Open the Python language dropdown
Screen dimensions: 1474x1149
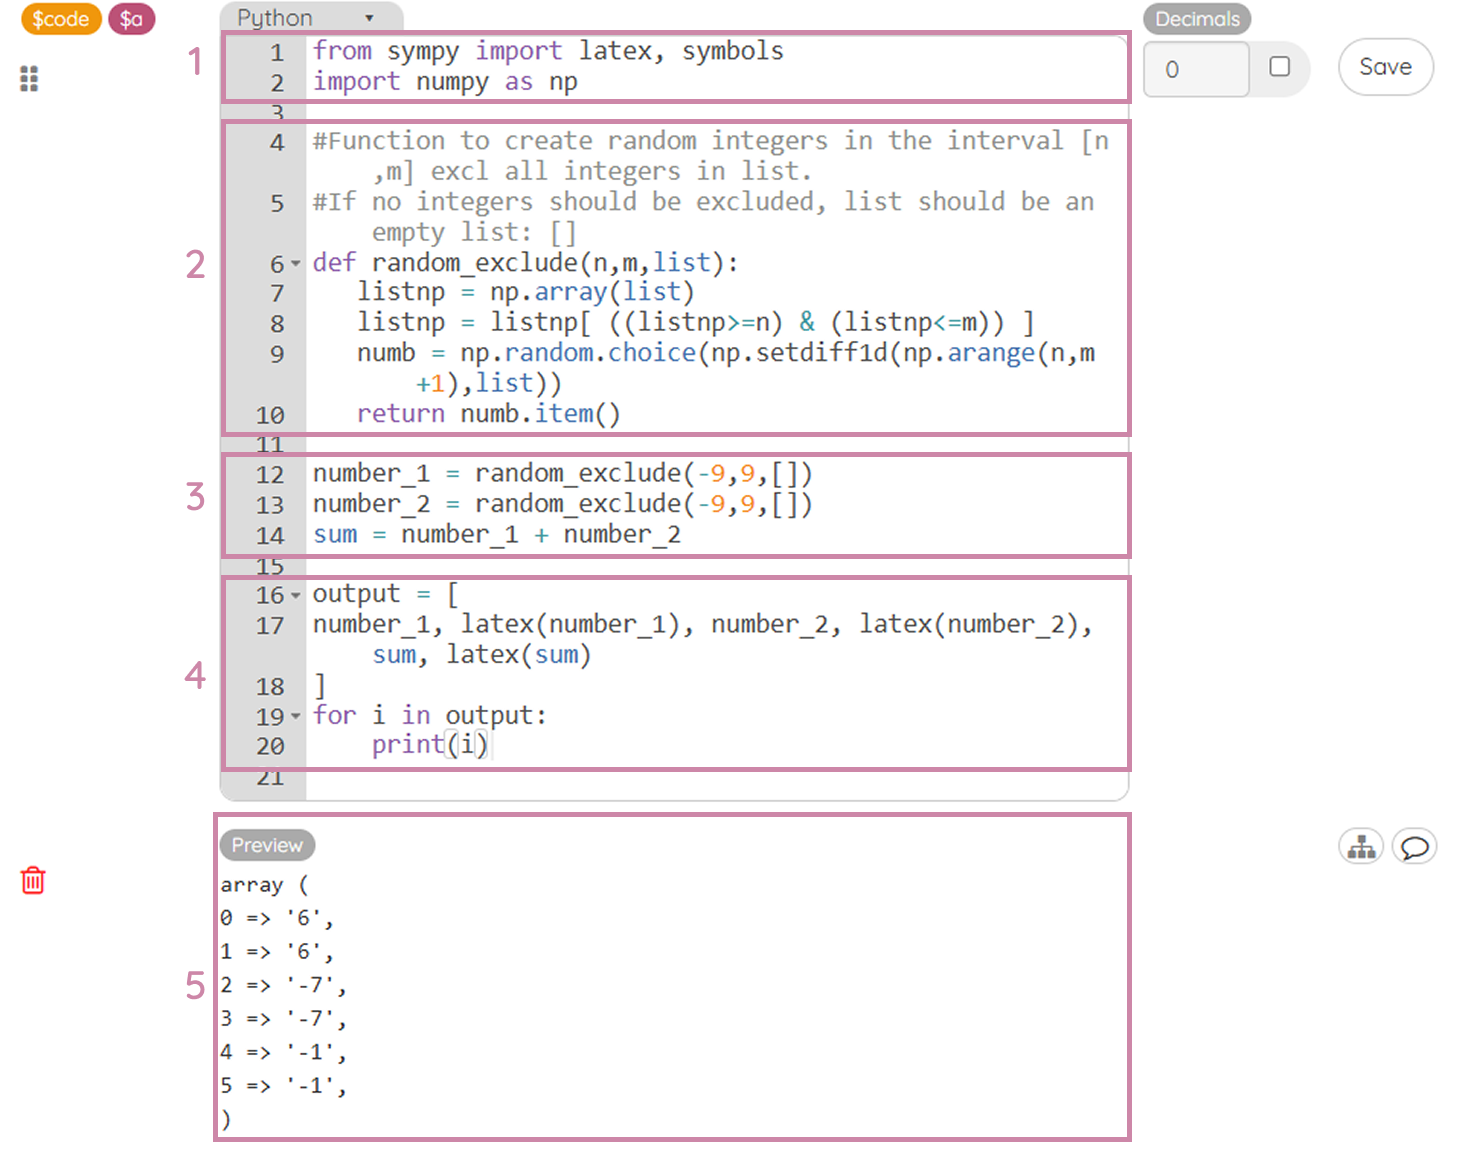tap(310, 16)
